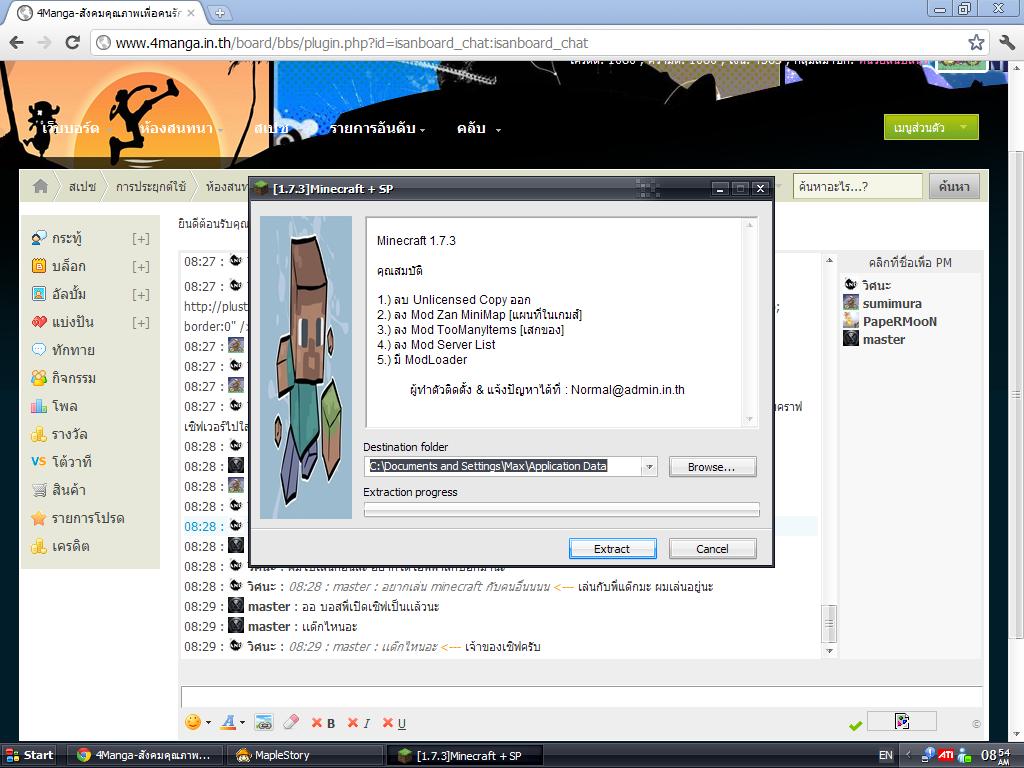Click the eraser clear-format icon
Viewport: 1024px width, 768px height.
tap(291, 722)
